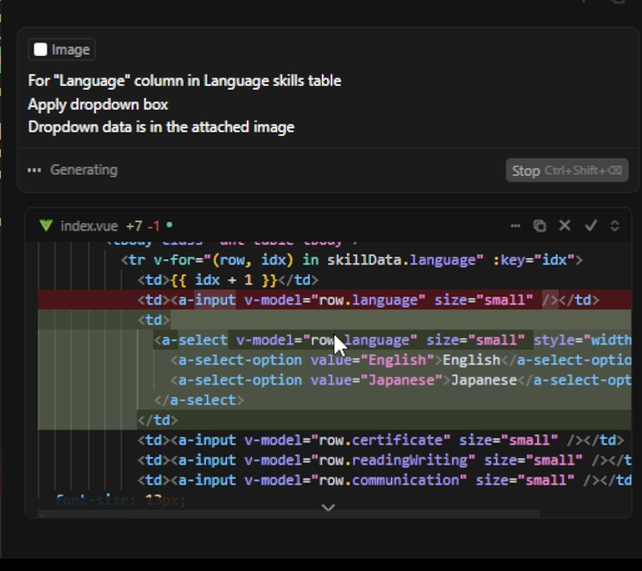Click the horizontal scrollbar under the code
642x571 pixels.
[290, 514]
